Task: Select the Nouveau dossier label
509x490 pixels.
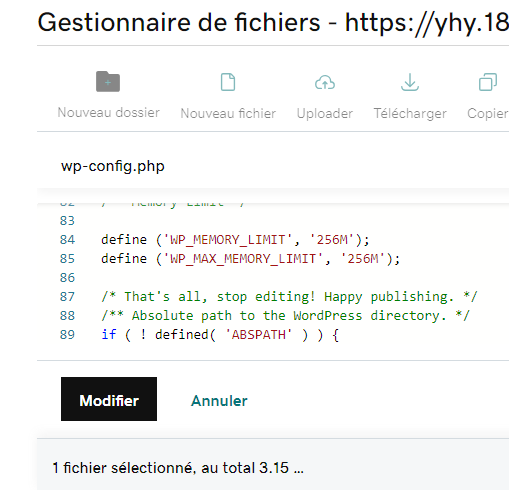Action: coord(108,113)
